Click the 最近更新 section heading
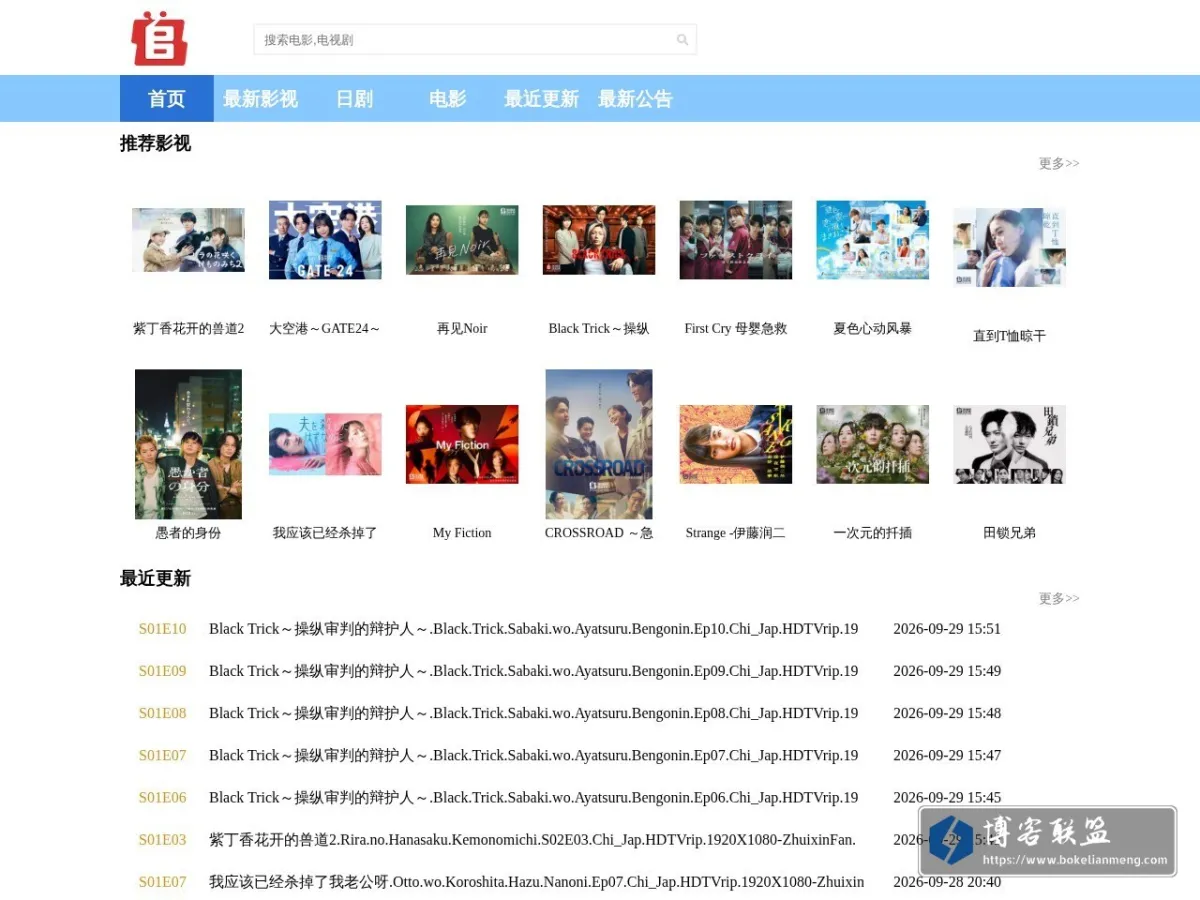 point(155,578)
